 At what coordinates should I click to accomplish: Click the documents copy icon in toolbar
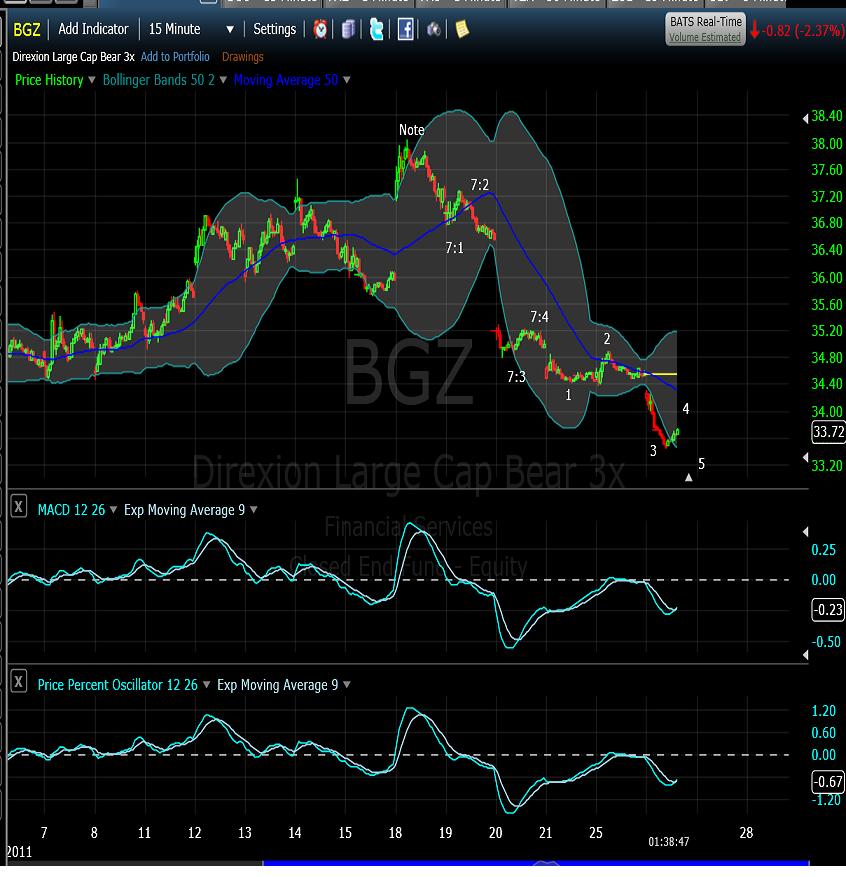click(x=348, y=29)
